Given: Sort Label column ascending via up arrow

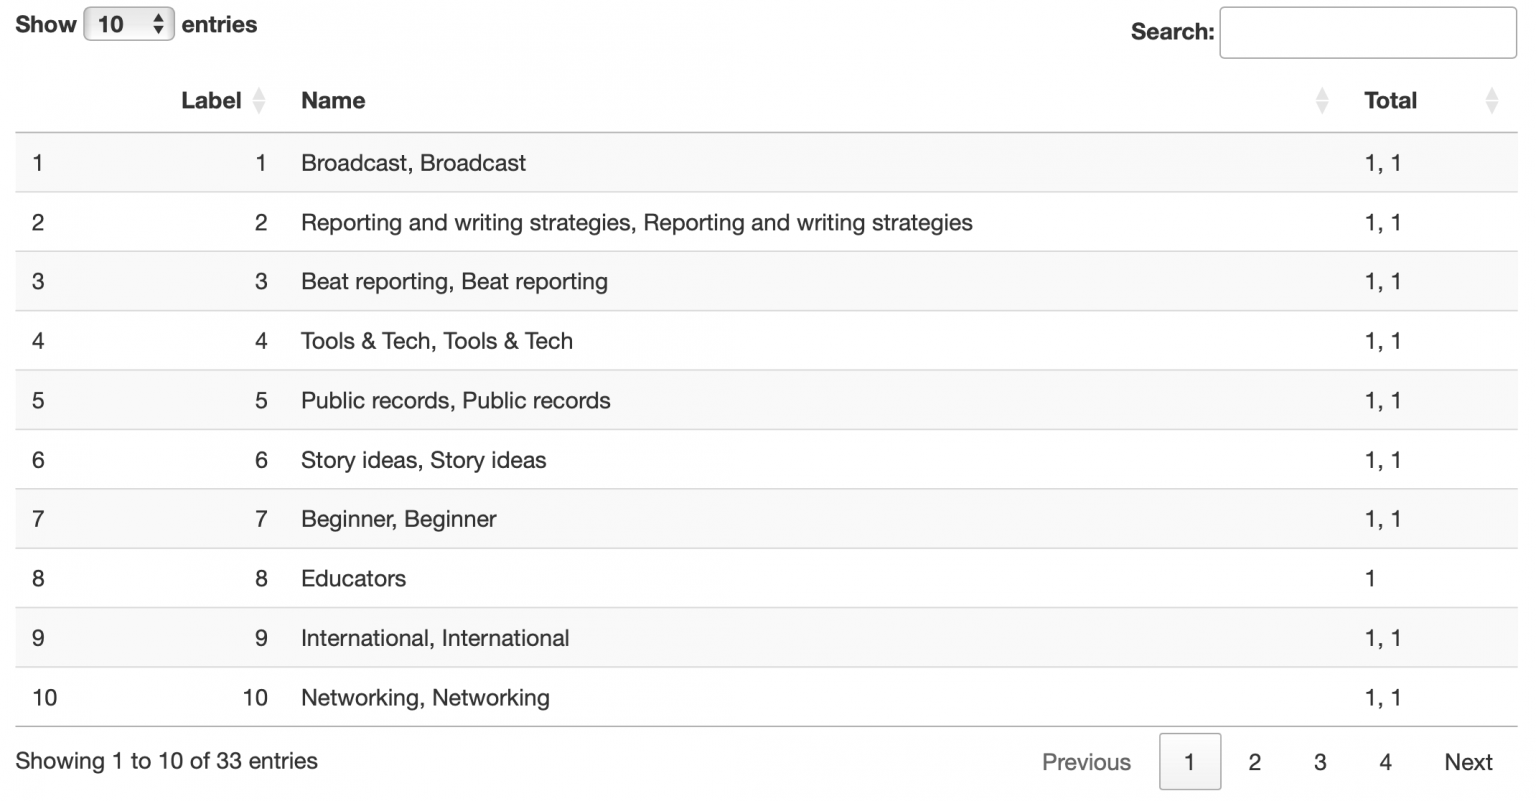Looking at the screenshot, I should pyautogui.click(x=259, y=94).
